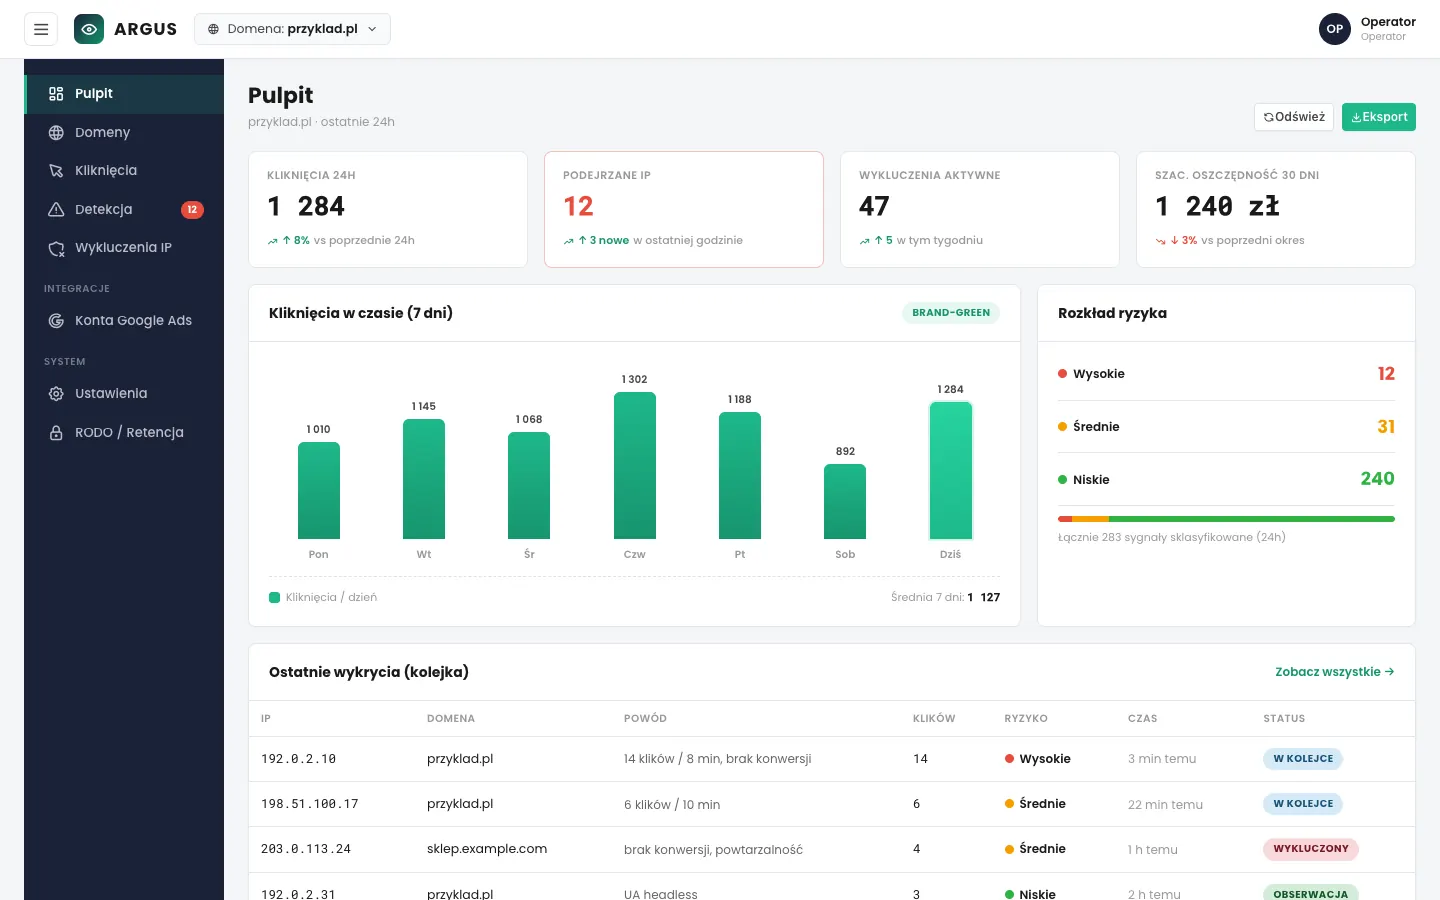Open Detekcja sidebar item
Viewport: 1440px width, 900px height.
tap(124, 209)
